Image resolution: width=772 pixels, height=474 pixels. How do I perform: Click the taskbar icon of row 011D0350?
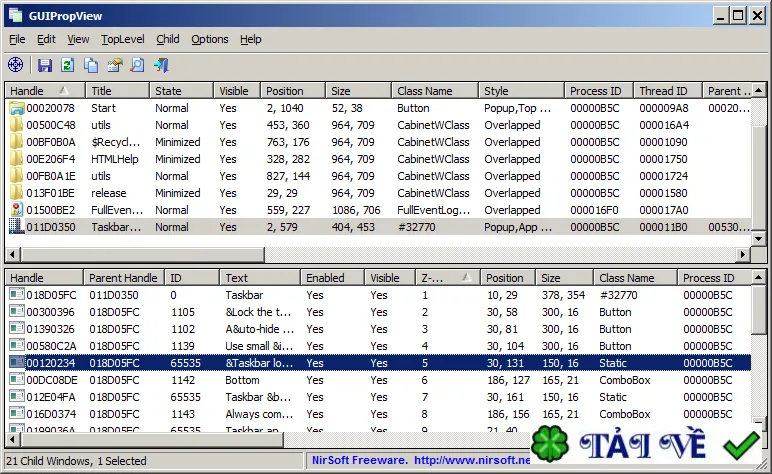click(17, 226)
